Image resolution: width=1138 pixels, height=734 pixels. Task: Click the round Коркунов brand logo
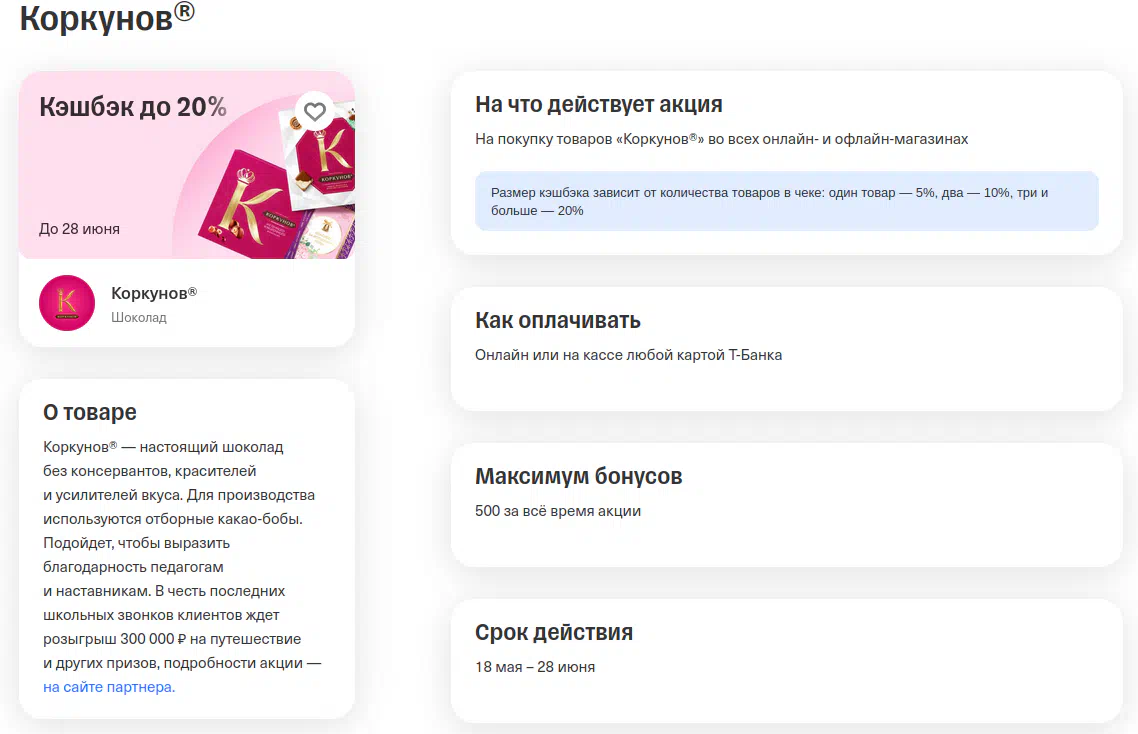point(67,303)
